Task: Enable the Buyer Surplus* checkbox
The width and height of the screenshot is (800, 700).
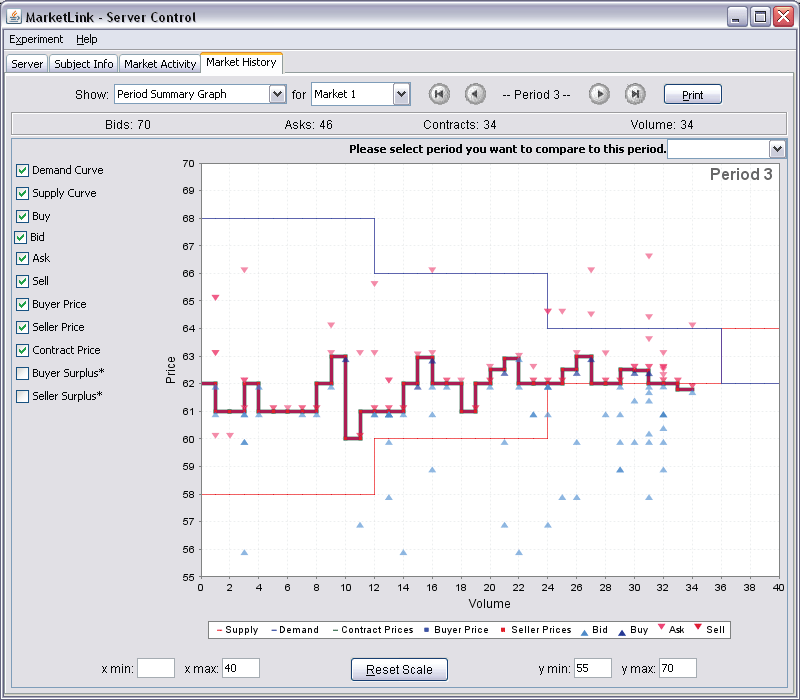Action: tap(22, 373)
